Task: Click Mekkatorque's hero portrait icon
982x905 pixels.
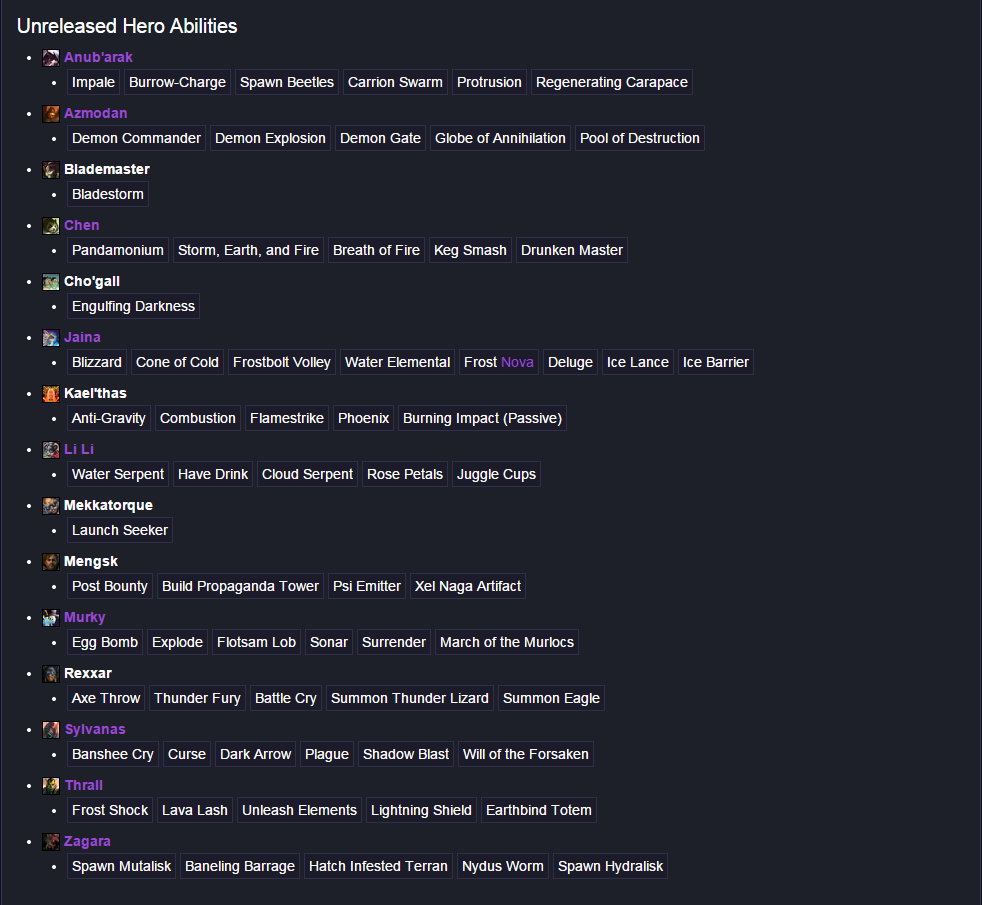Action: coord(51,505)
